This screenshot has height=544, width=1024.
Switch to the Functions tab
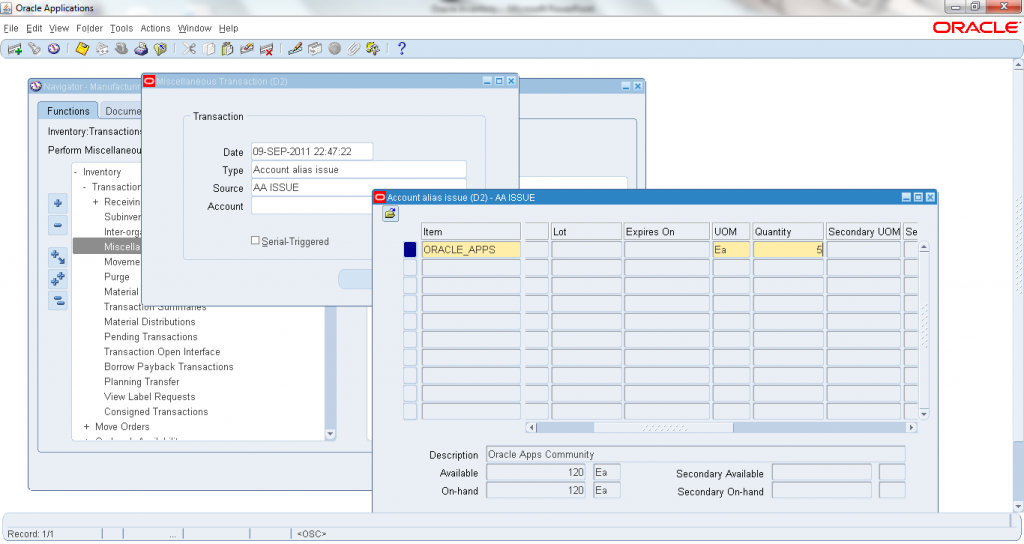coord(68,111)
